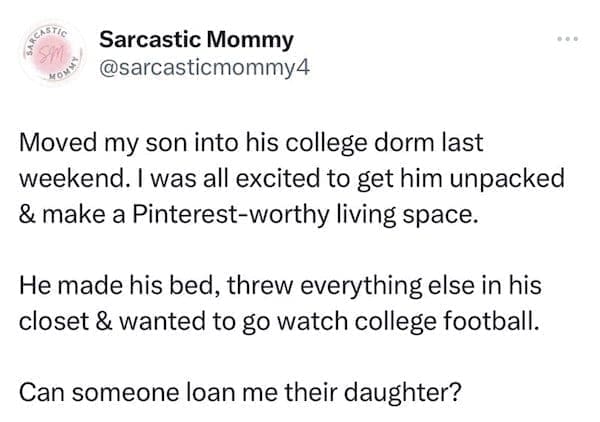Open the Sarcastic Mommy display name link

click(x=196, y=40)
